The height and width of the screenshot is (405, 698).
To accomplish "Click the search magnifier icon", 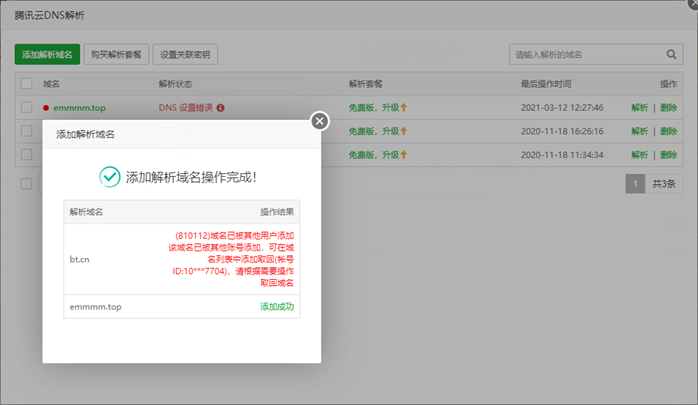I will point(671,54).
